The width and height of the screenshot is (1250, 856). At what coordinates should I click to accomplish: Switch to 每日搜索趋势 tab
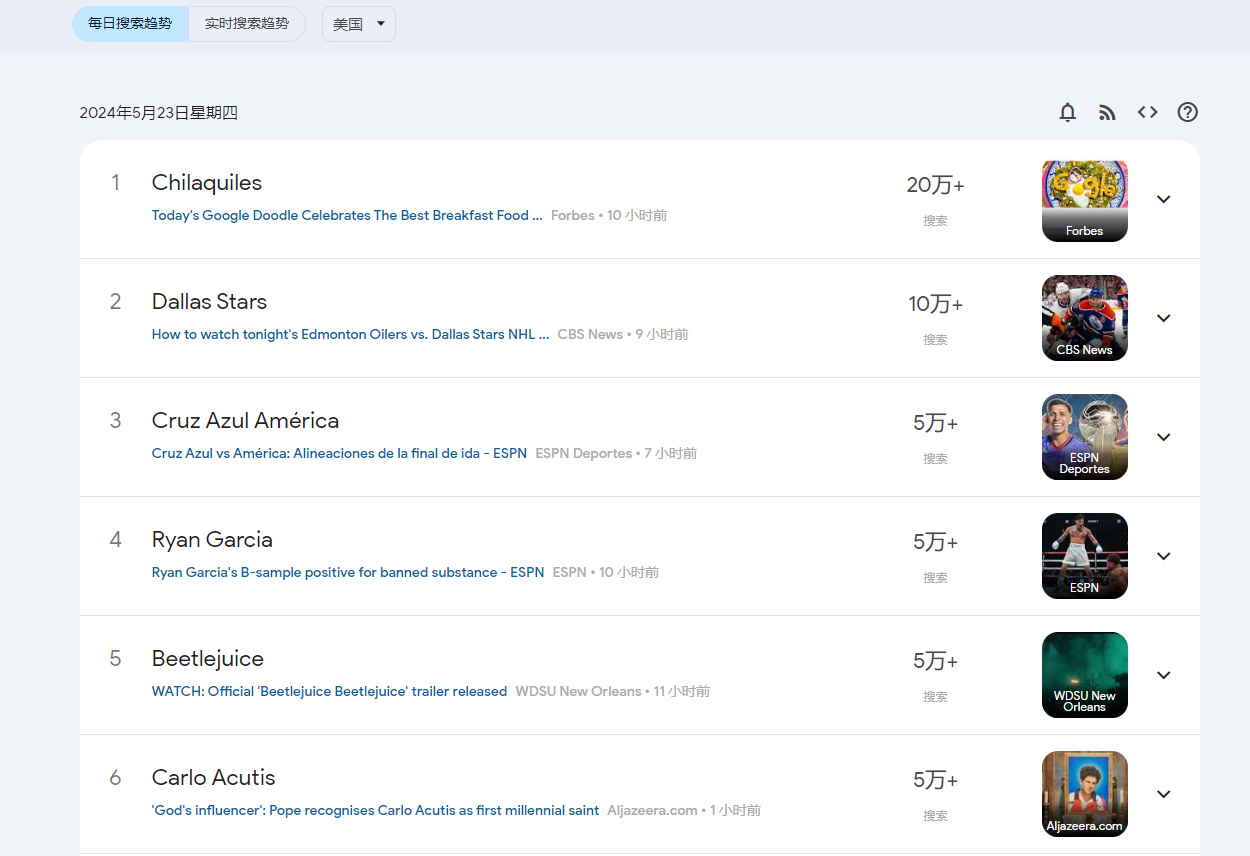pyautogui.click(x=130, y=24)
